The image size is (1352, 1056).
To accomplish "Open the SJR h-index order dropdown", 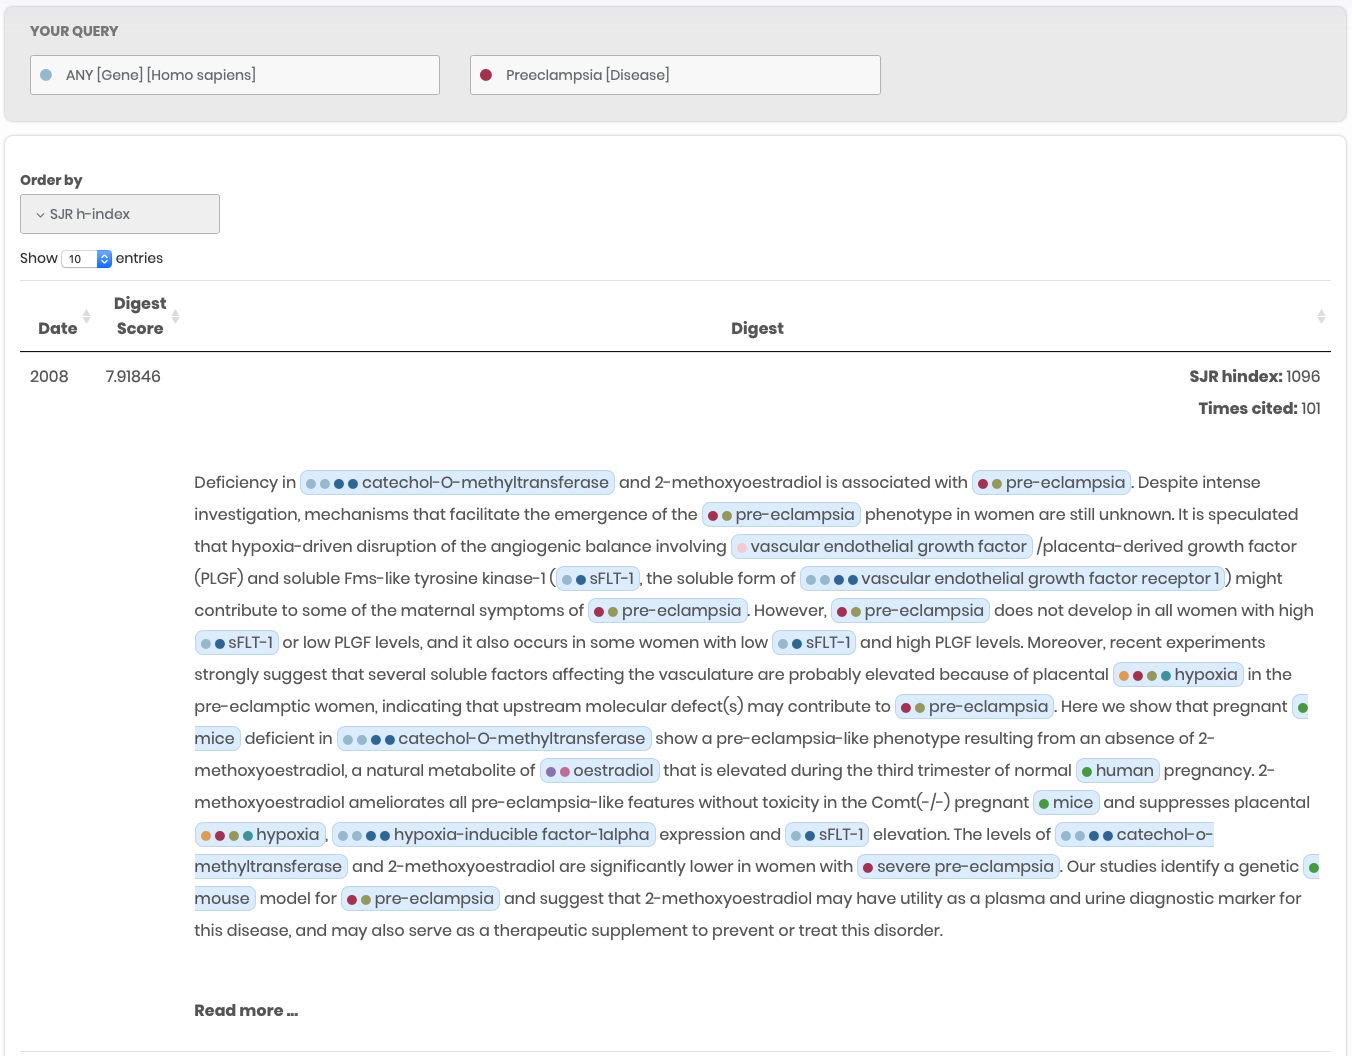I will [x=120, y=214].
